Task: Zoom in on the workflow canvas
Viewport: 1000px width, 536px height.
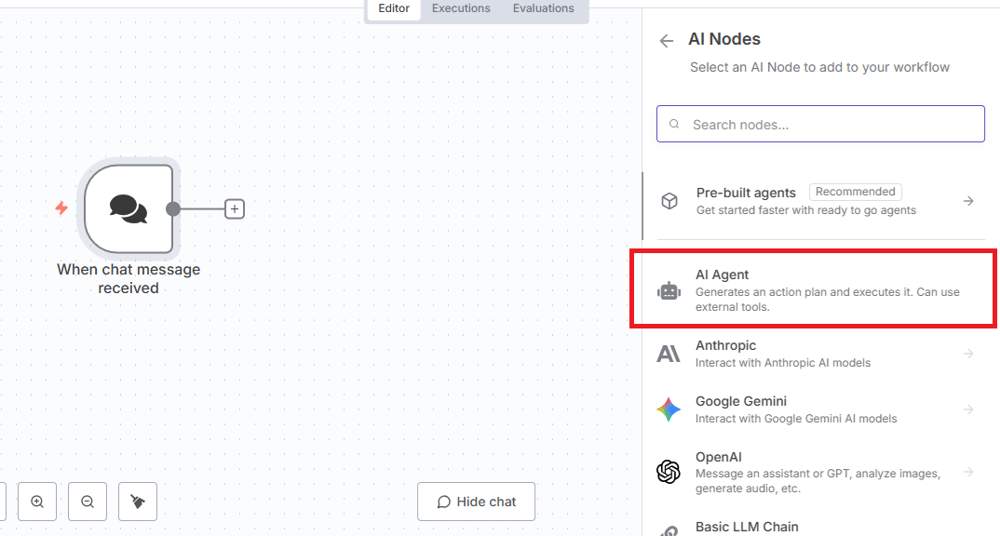Action: click(37, 502)
